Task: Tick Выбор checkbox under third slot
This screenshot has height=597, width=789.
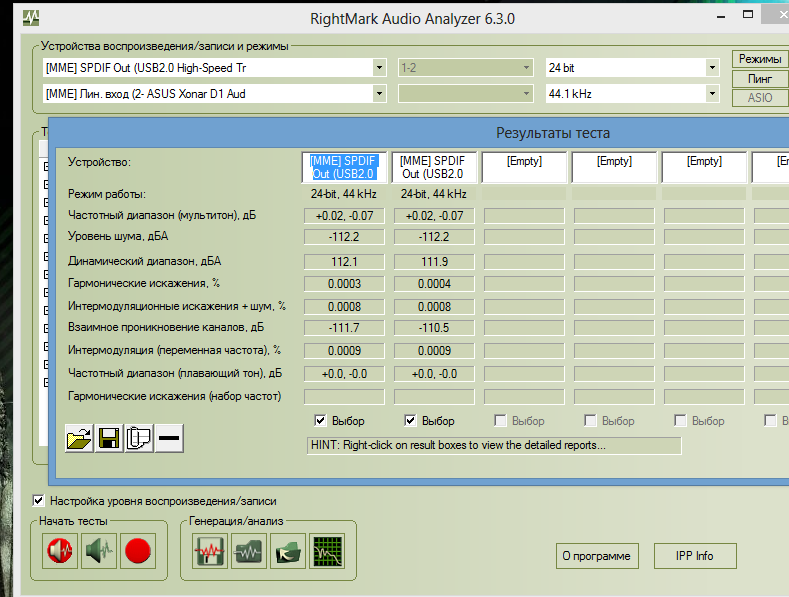Action: click(500, 420)
